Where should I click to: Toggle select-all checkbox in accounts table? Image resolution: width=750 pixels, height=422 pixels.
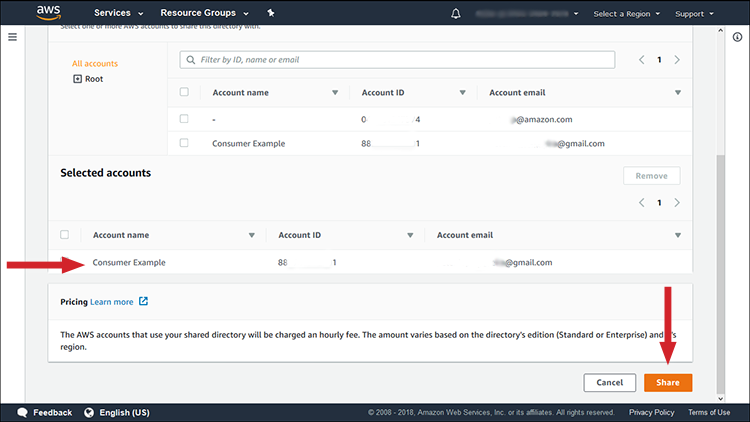point(184,92)
